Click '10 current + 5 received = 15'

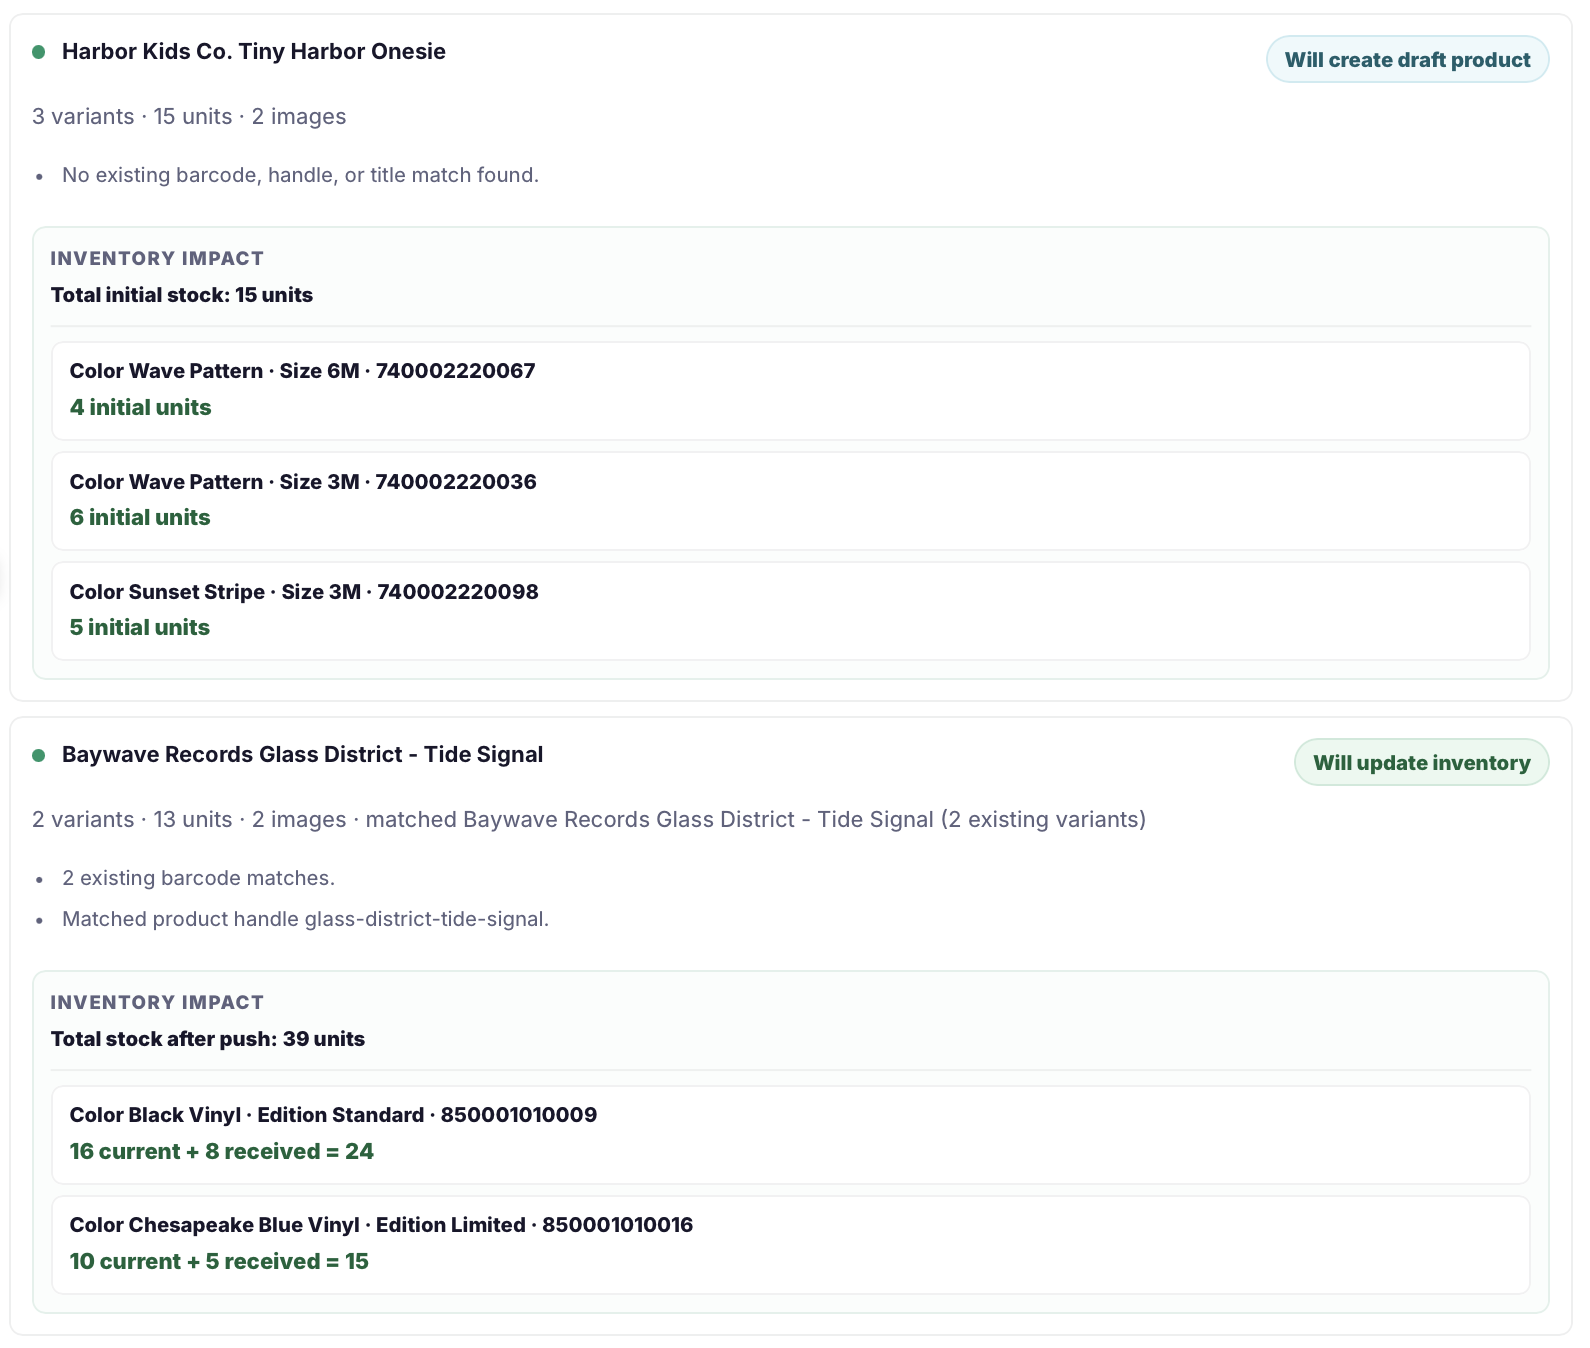pos(219,1262)
